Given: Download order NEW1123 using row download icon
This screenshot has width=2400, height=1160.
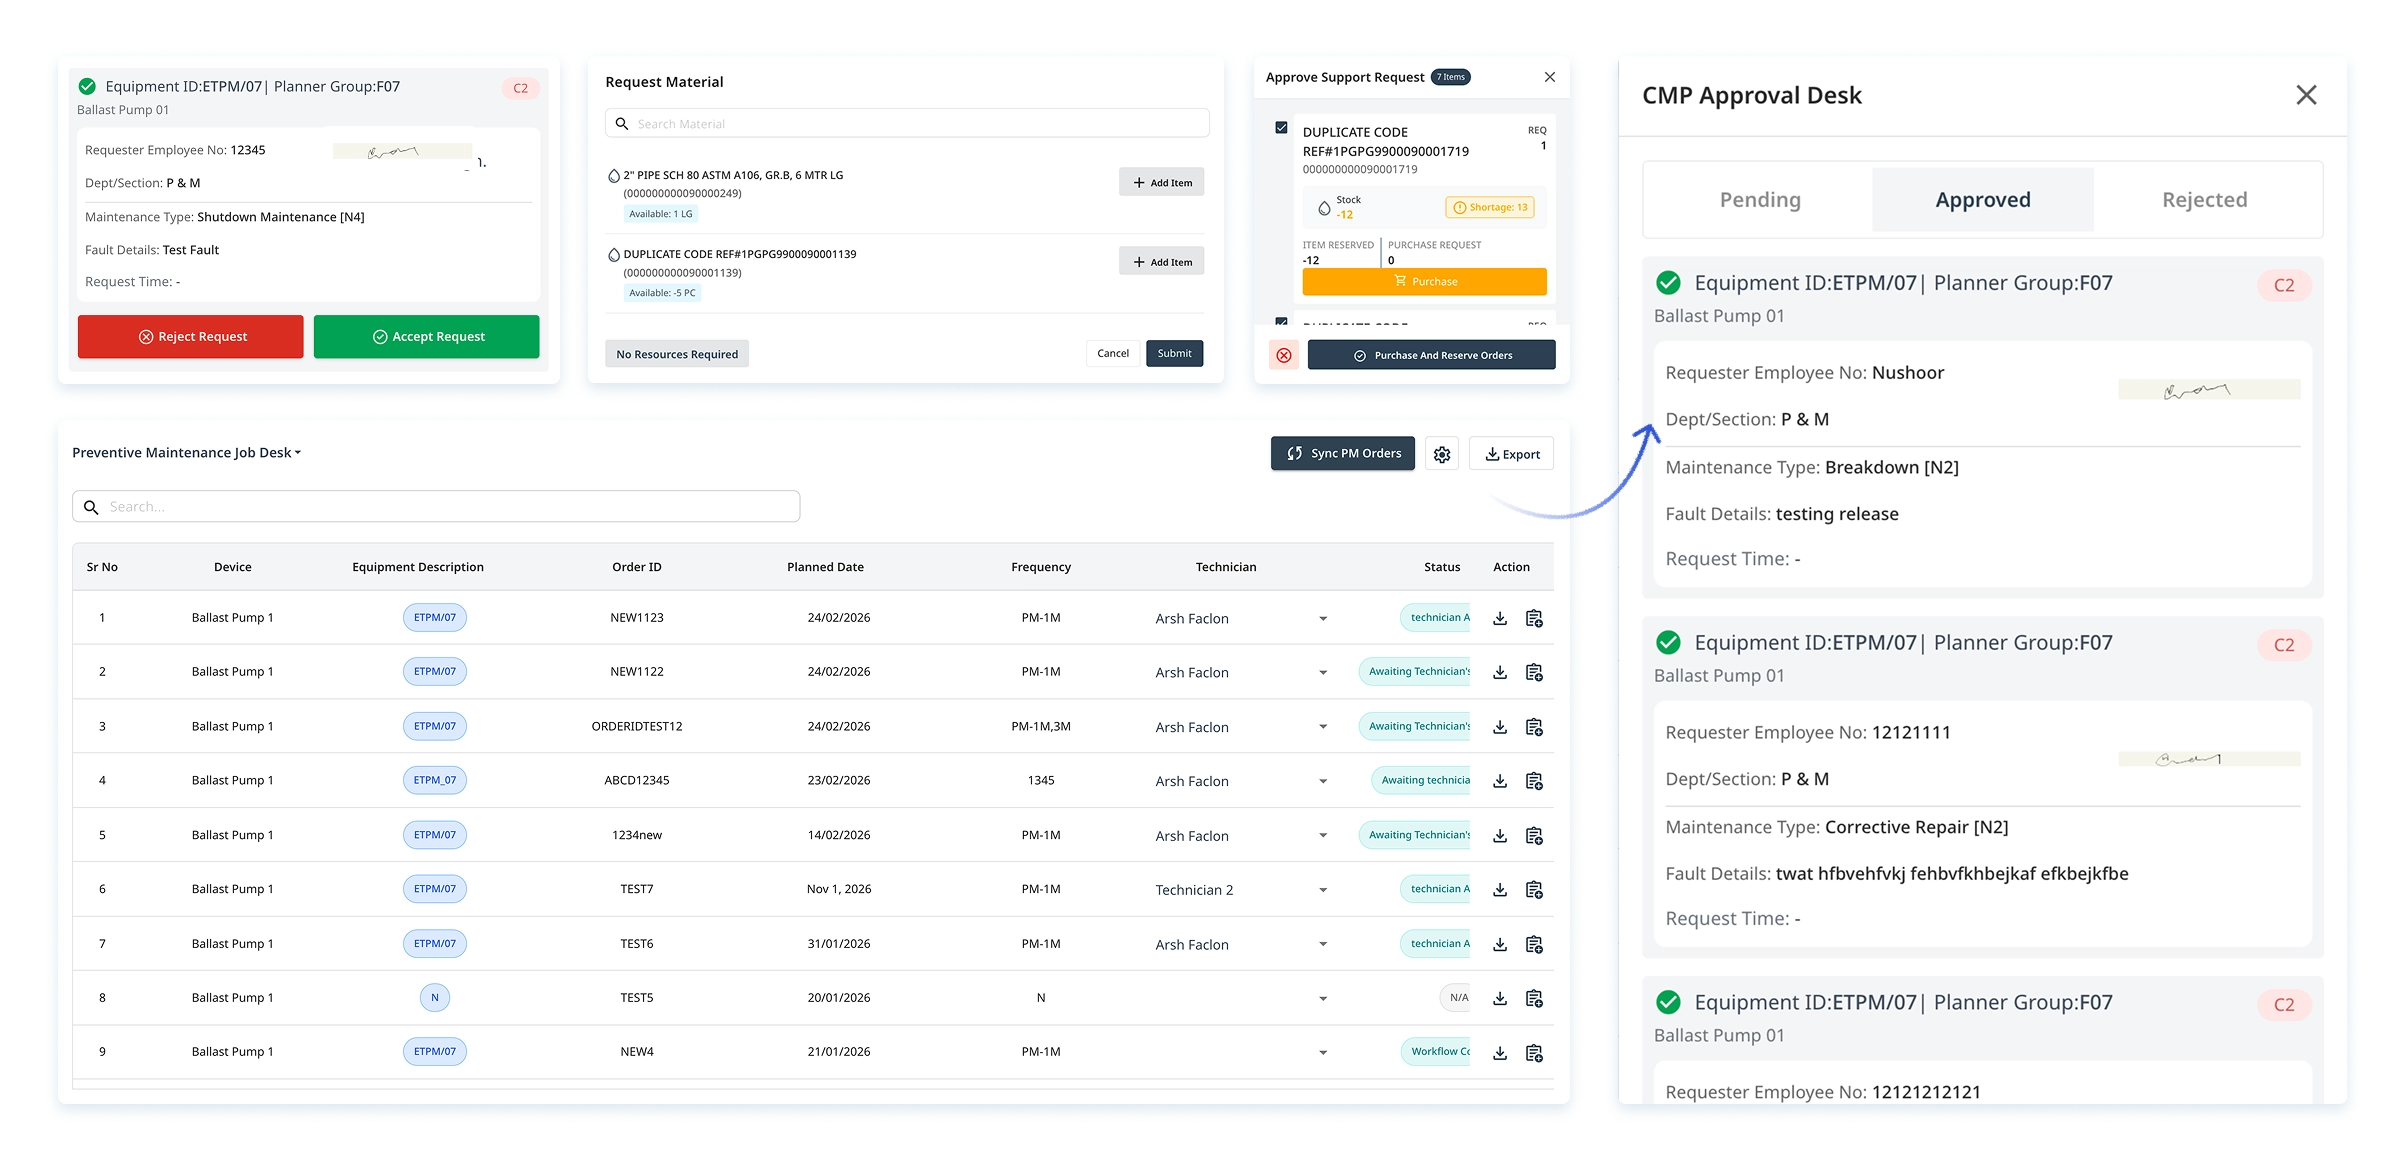Looking at the screenshot, I should tap(1500, 618).
